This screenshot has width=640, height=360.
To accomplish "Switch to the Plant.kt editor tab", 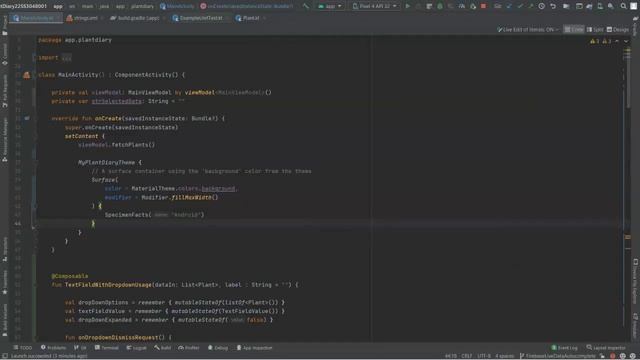I will click(x=251, y=18).
